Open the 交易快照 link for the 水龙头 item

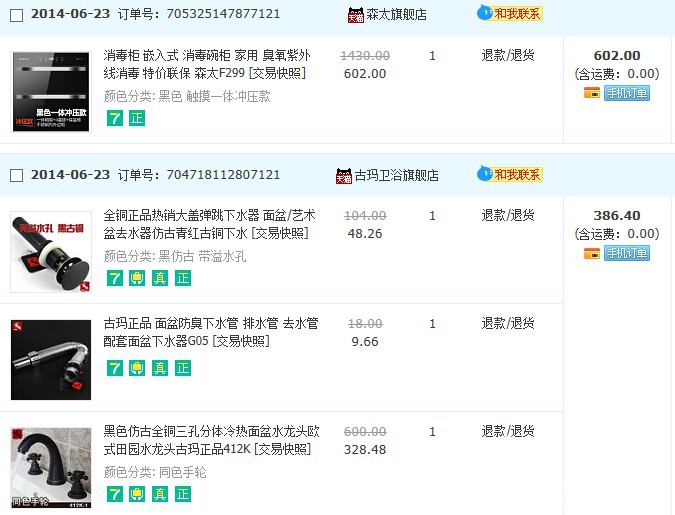click(282, 450)
